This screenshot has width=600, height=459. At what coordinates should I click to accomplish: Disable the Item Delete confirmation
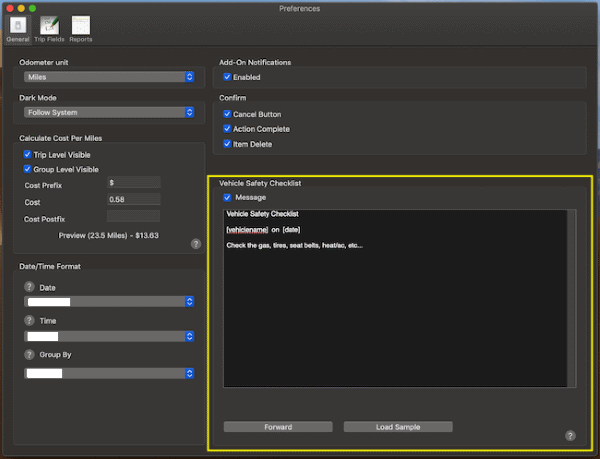click(228, 144)
